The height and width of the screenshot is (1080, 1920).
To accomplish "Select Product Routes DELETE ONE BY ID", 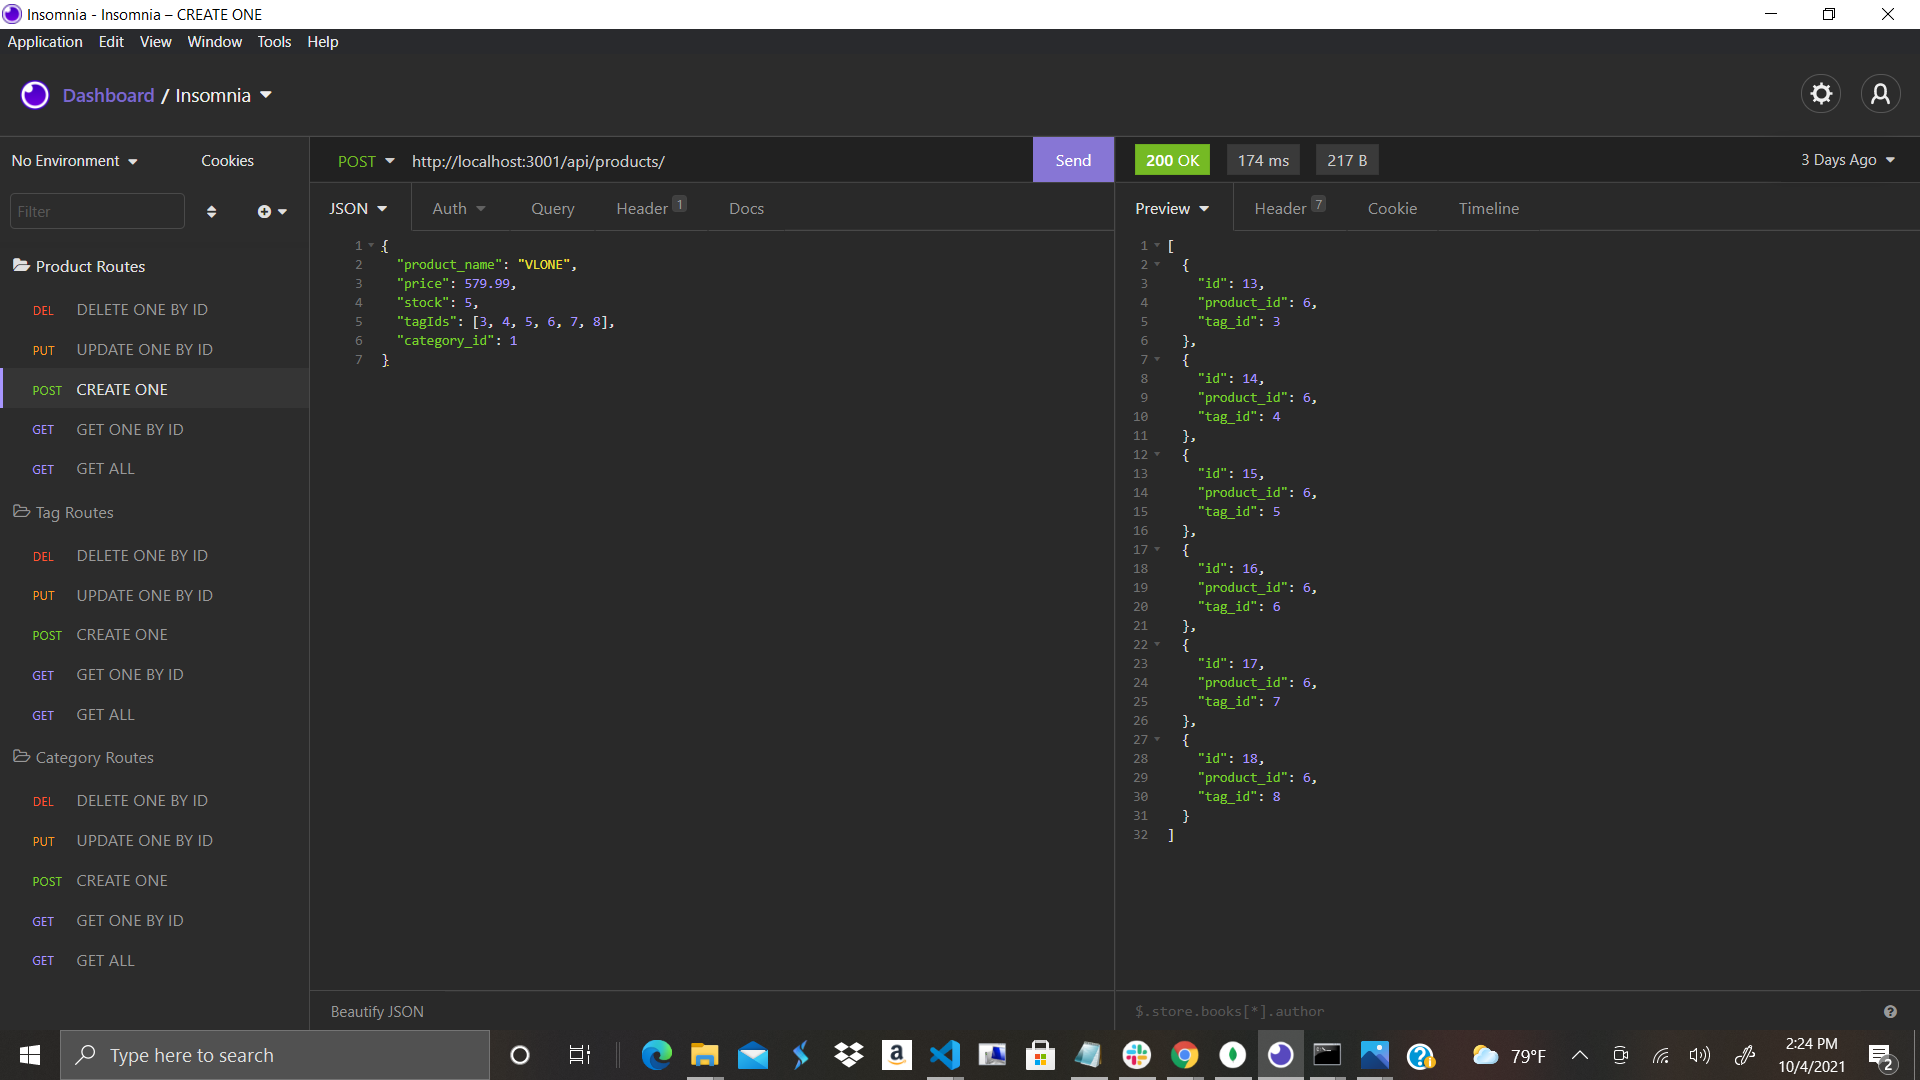I will point(155,310).
